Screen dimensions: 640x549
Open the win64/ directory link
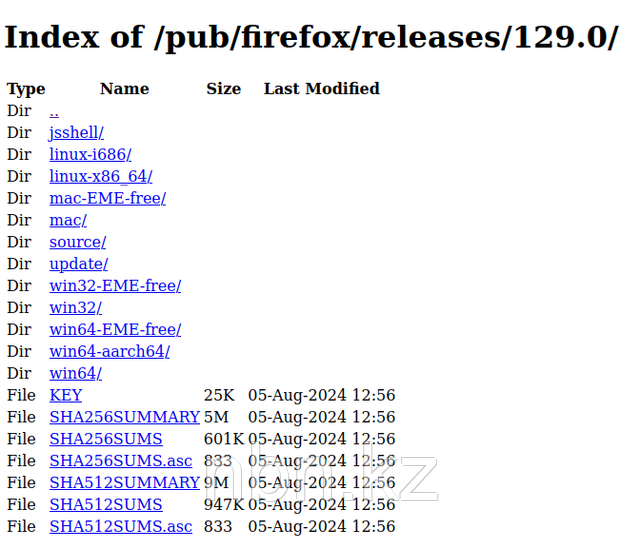76,373
